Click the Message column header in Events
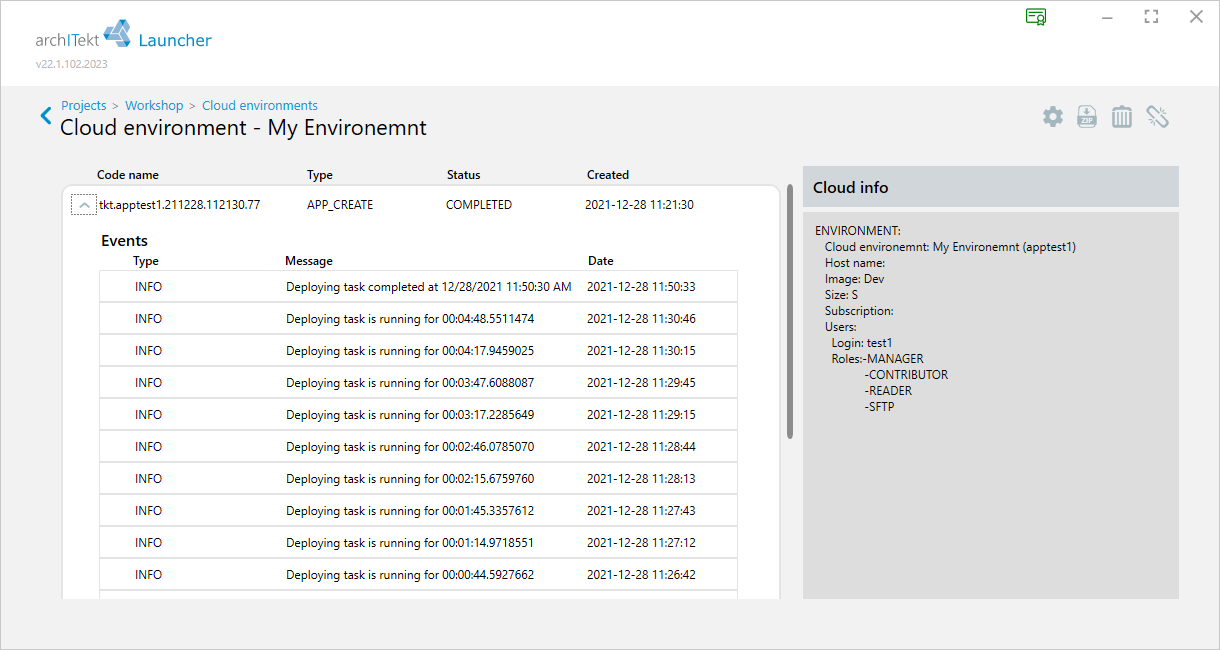Image resolution: width=1220 pixels, height=650 pixels. pyautogui.click(x=309, y=261)
